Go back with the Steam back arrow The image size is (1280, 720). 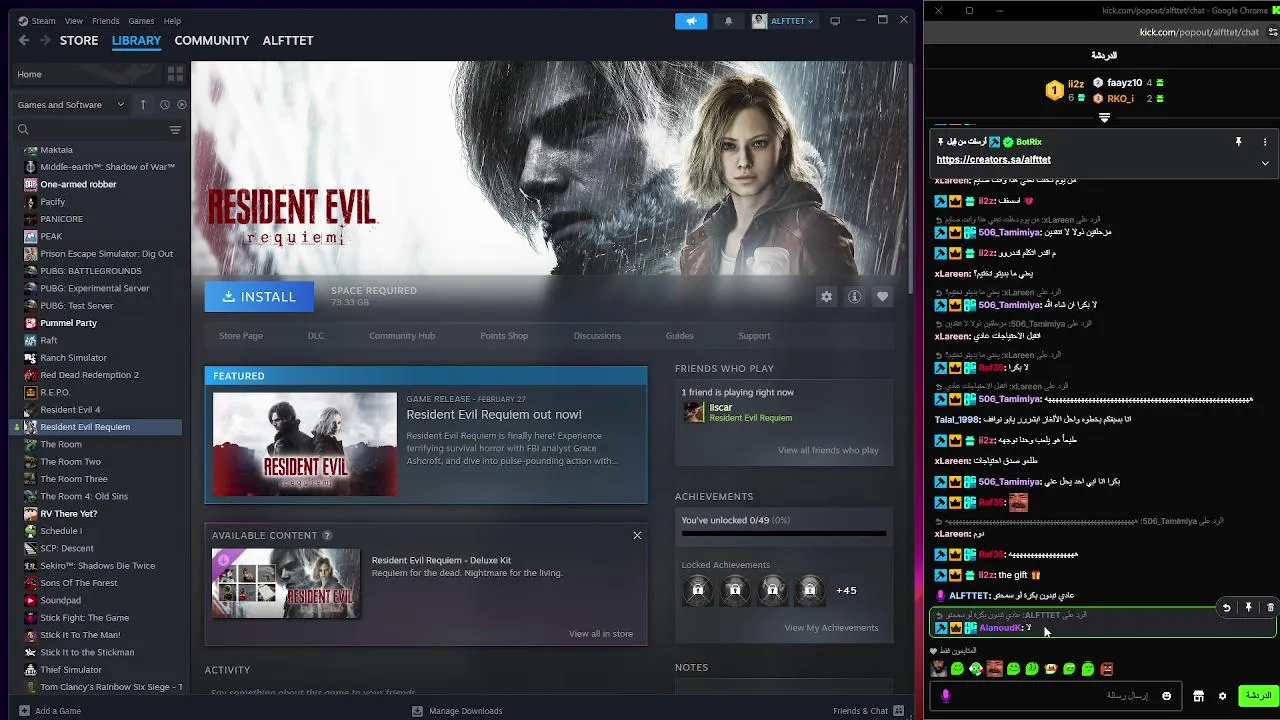(x=24, y=40)
